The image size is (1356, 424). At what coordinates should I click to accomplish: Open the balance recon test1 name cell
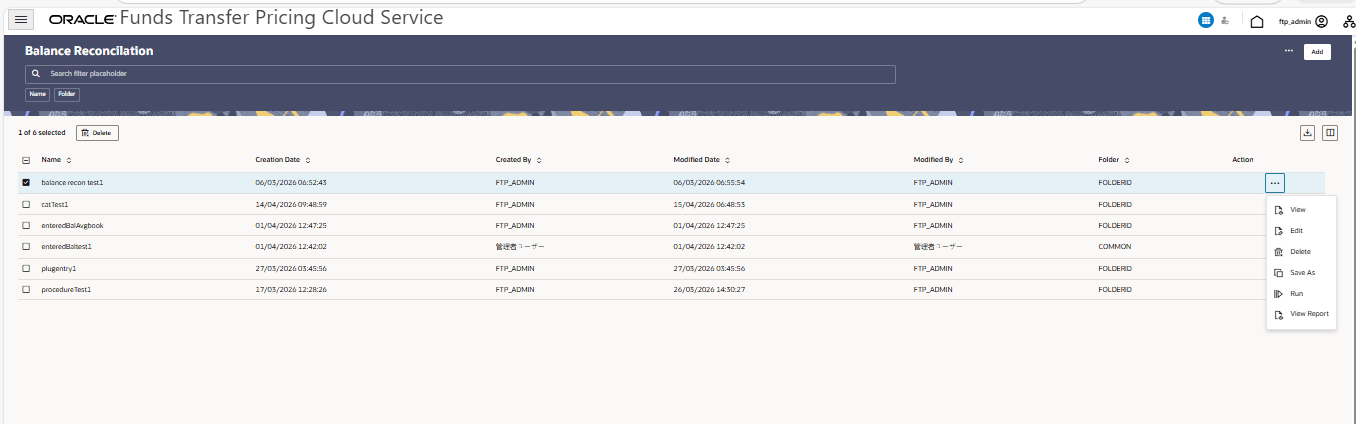[x=72, y=183]
